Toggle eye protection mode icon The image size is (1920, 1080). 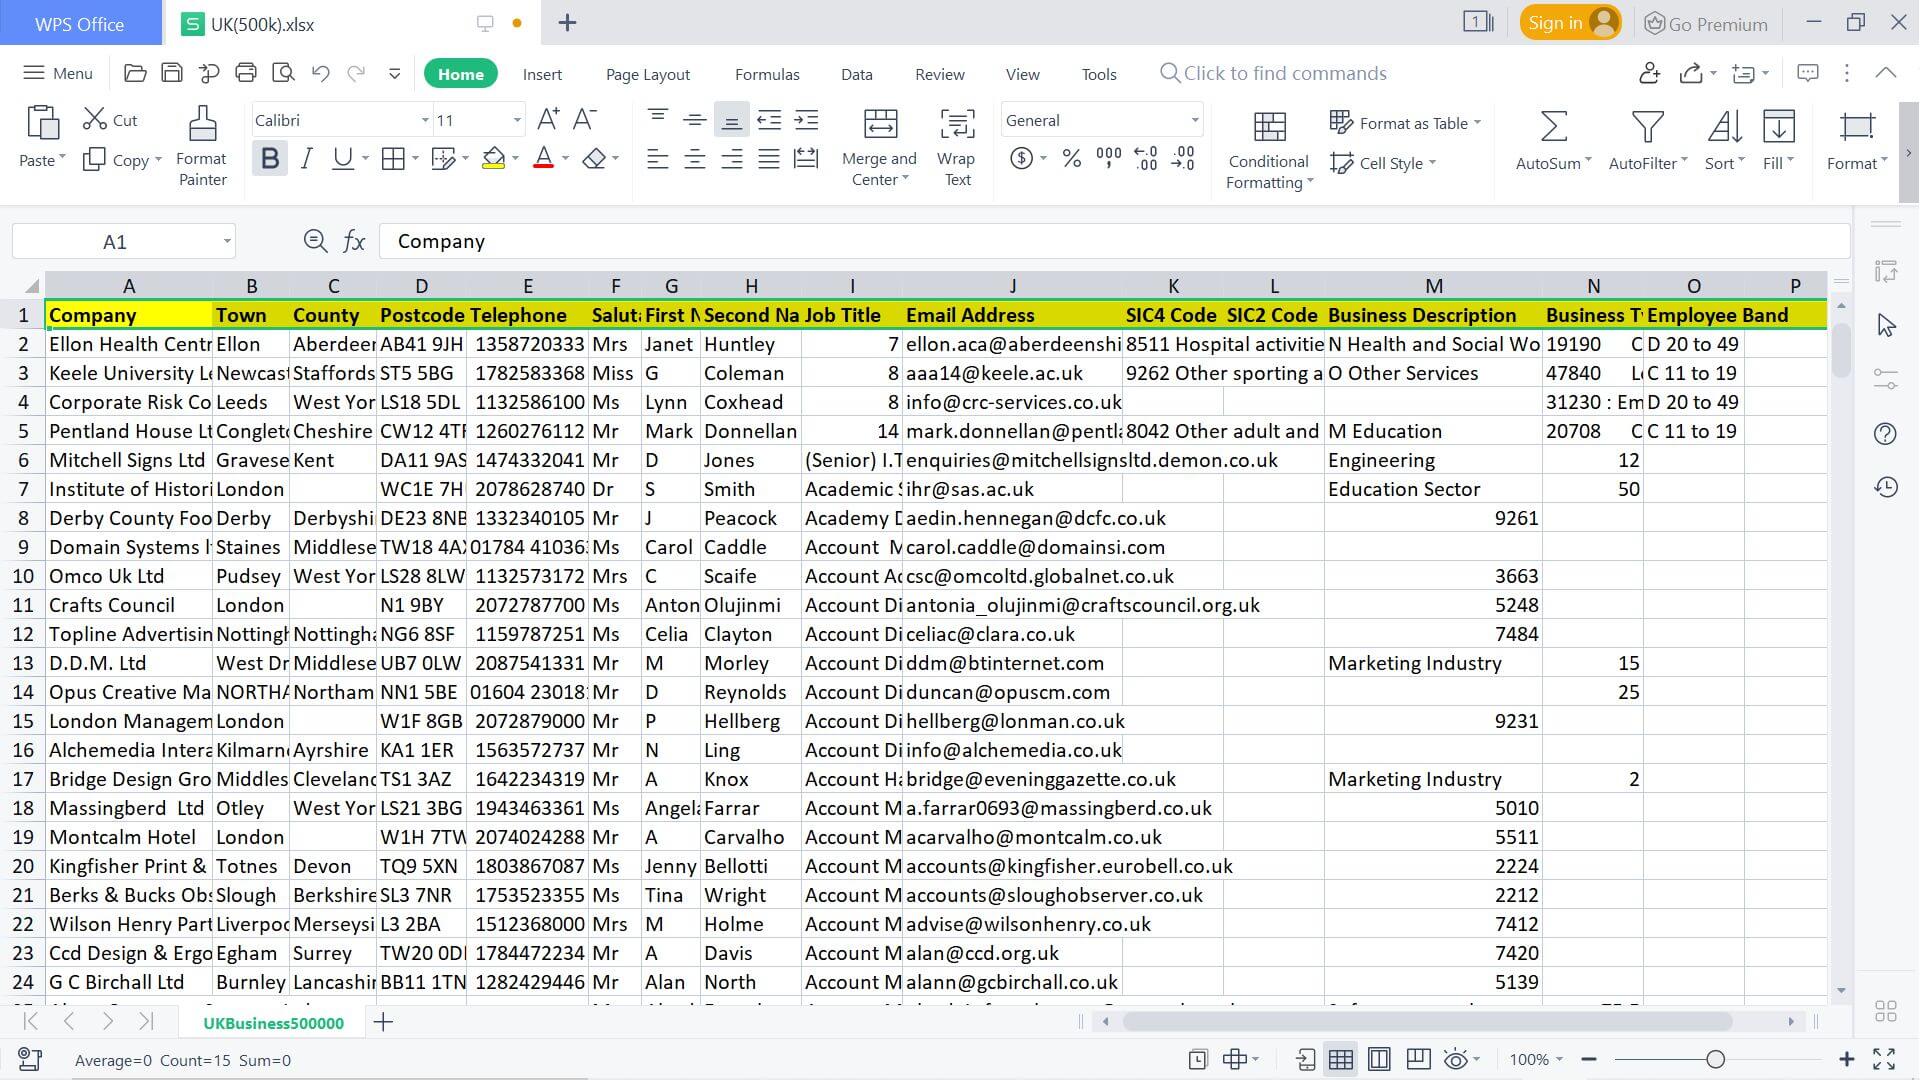pos(1456,1059)
